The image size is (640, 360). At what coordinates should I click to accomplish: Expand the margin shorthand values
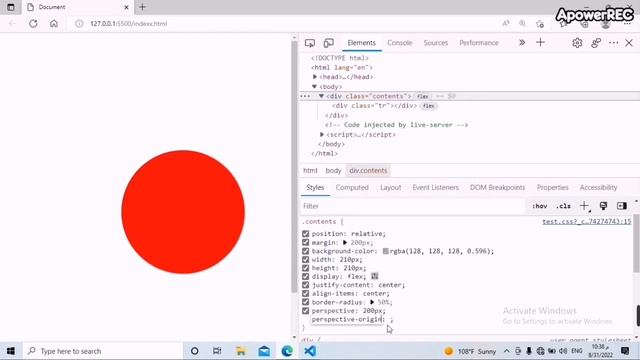[x=345, y=242]
